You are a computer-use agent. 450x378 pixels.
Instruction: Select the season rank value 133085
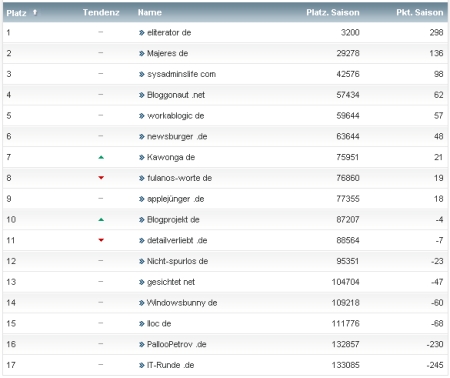coord(345,365)
